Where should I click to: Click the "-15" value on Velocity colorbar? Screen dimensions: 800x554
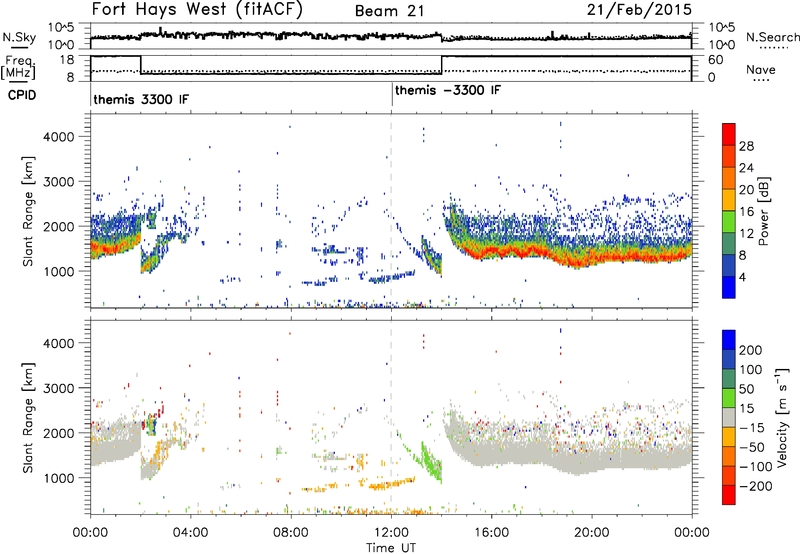pos(752,427)
